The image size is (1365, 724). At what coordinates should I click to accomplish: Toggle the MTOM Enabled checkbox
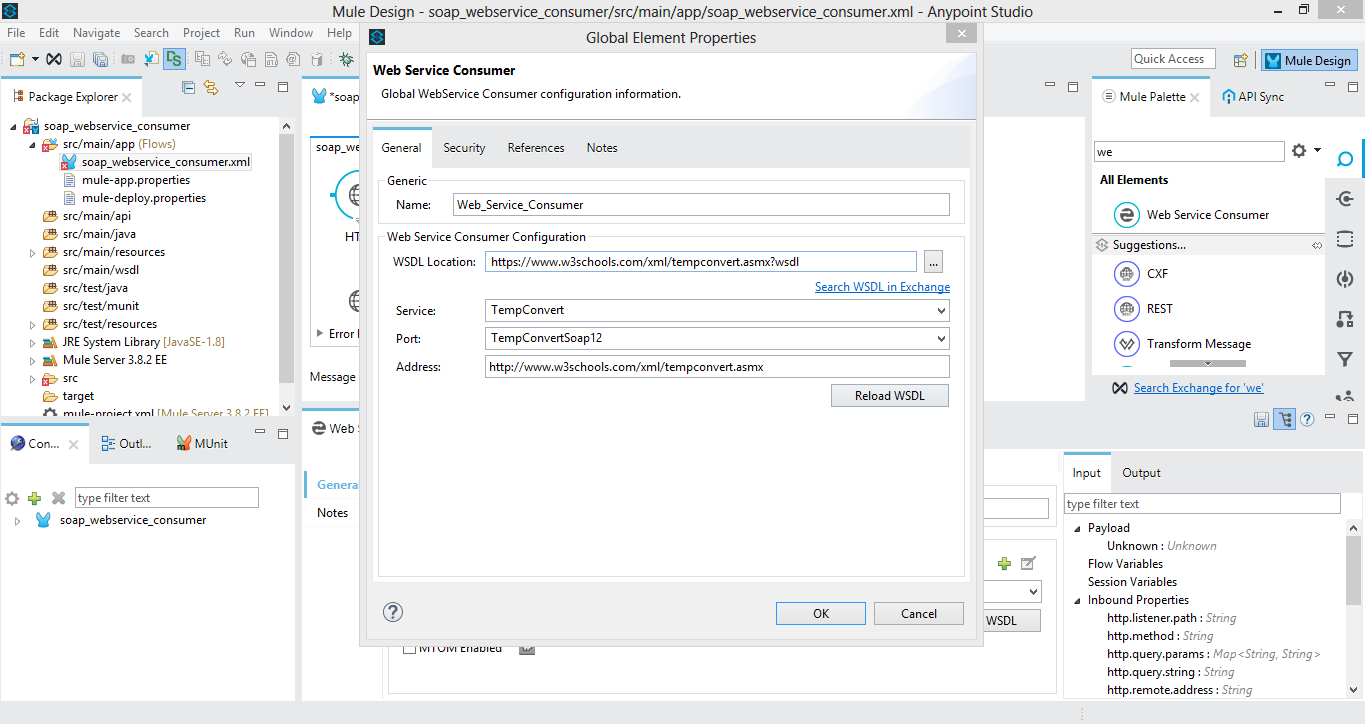click(409, 648)
